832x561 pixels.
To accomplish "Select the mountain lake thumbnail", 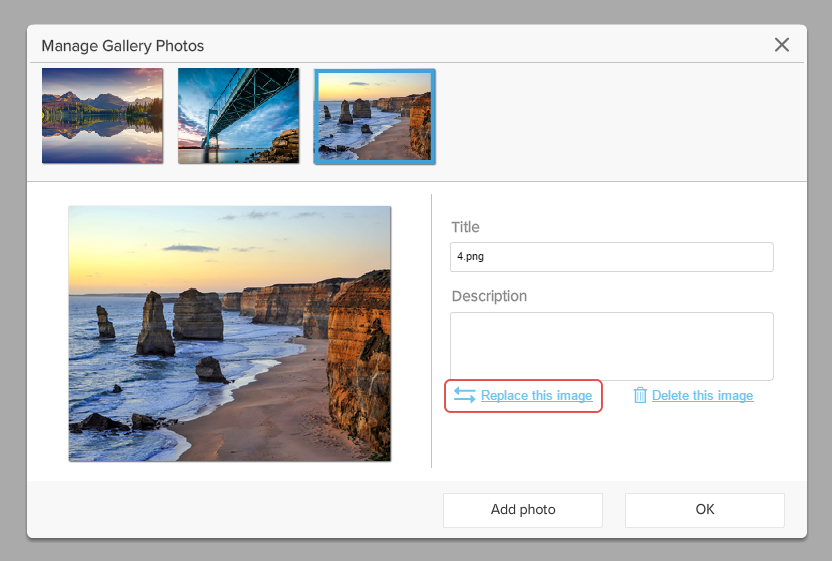I will pyautogui.click(x=102, y=115).
